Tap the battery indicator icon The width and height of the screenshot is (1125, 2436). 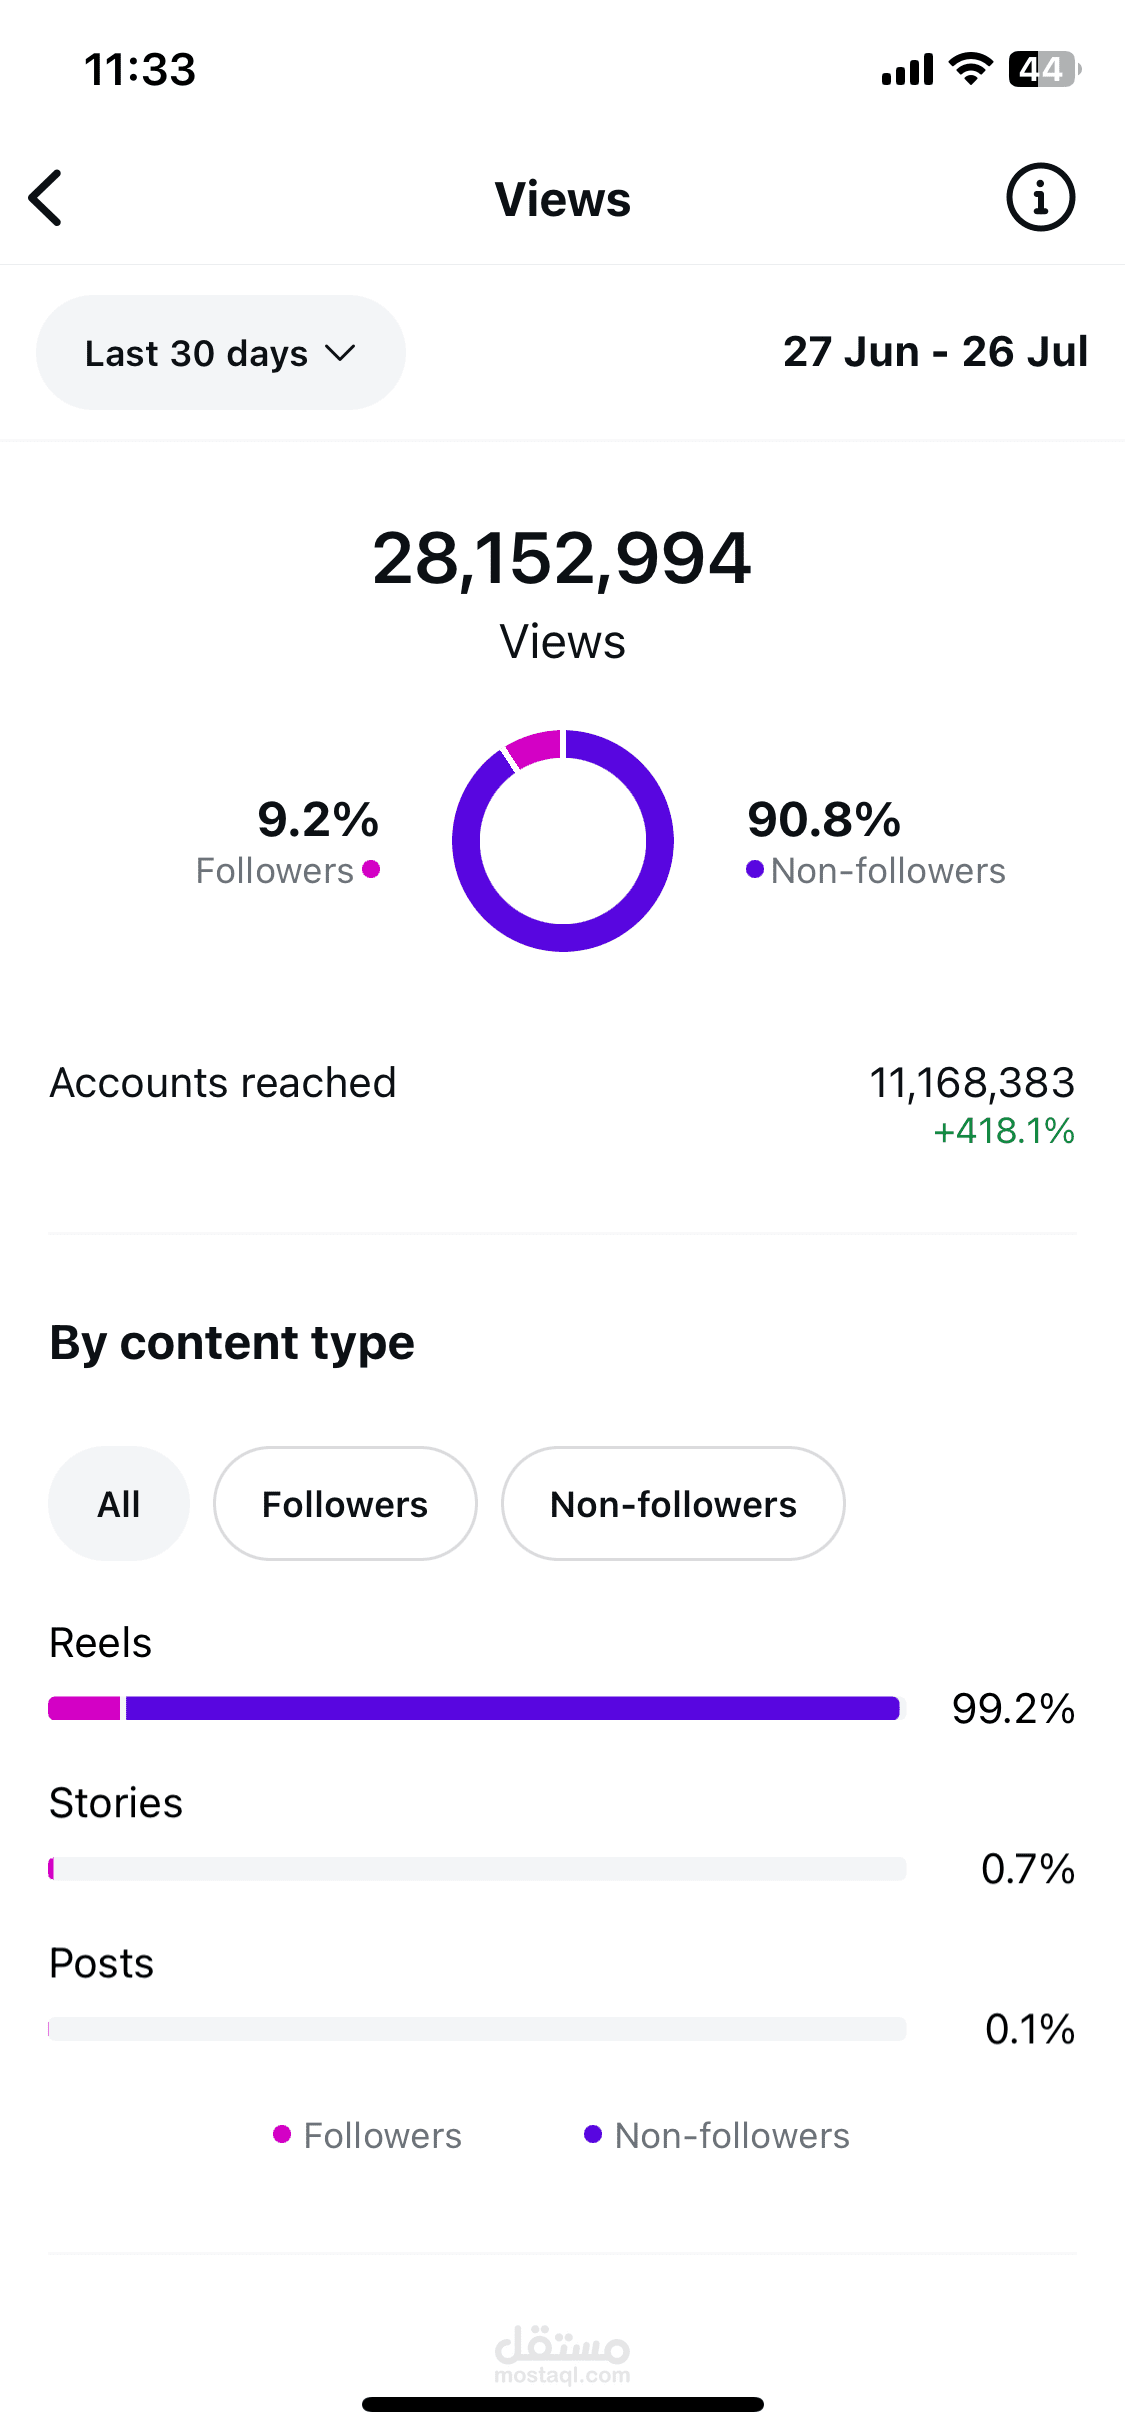click(x=1045, y=69)
